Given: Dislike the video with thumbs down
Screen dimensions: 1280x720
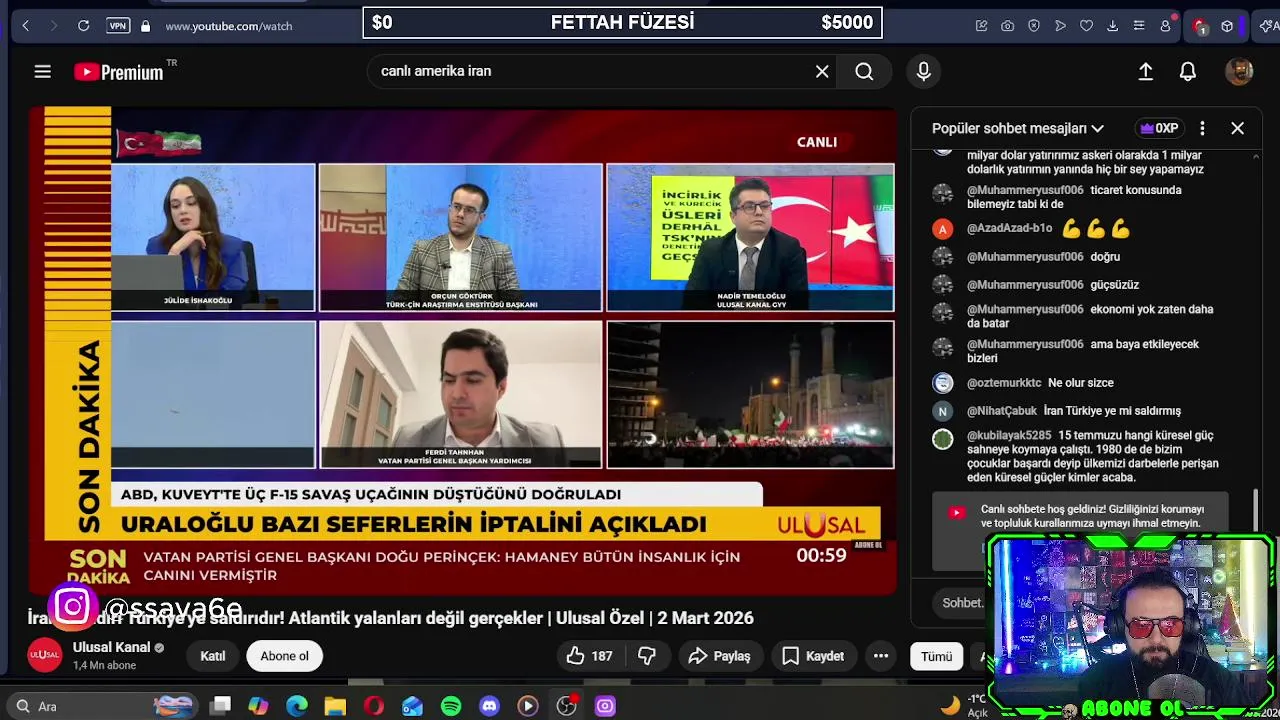Looking at the screenshot, I should click(x=647, y=656).
